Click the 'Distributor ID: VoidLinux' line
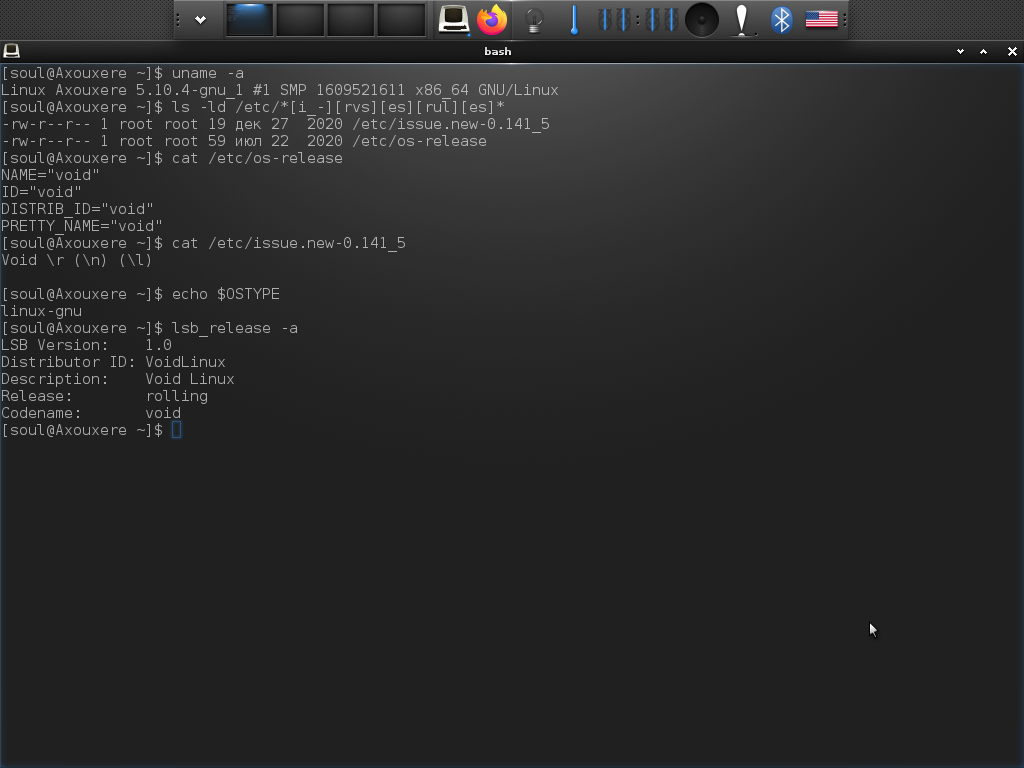This screenshot has width=1024, height=768. [114, 362]
